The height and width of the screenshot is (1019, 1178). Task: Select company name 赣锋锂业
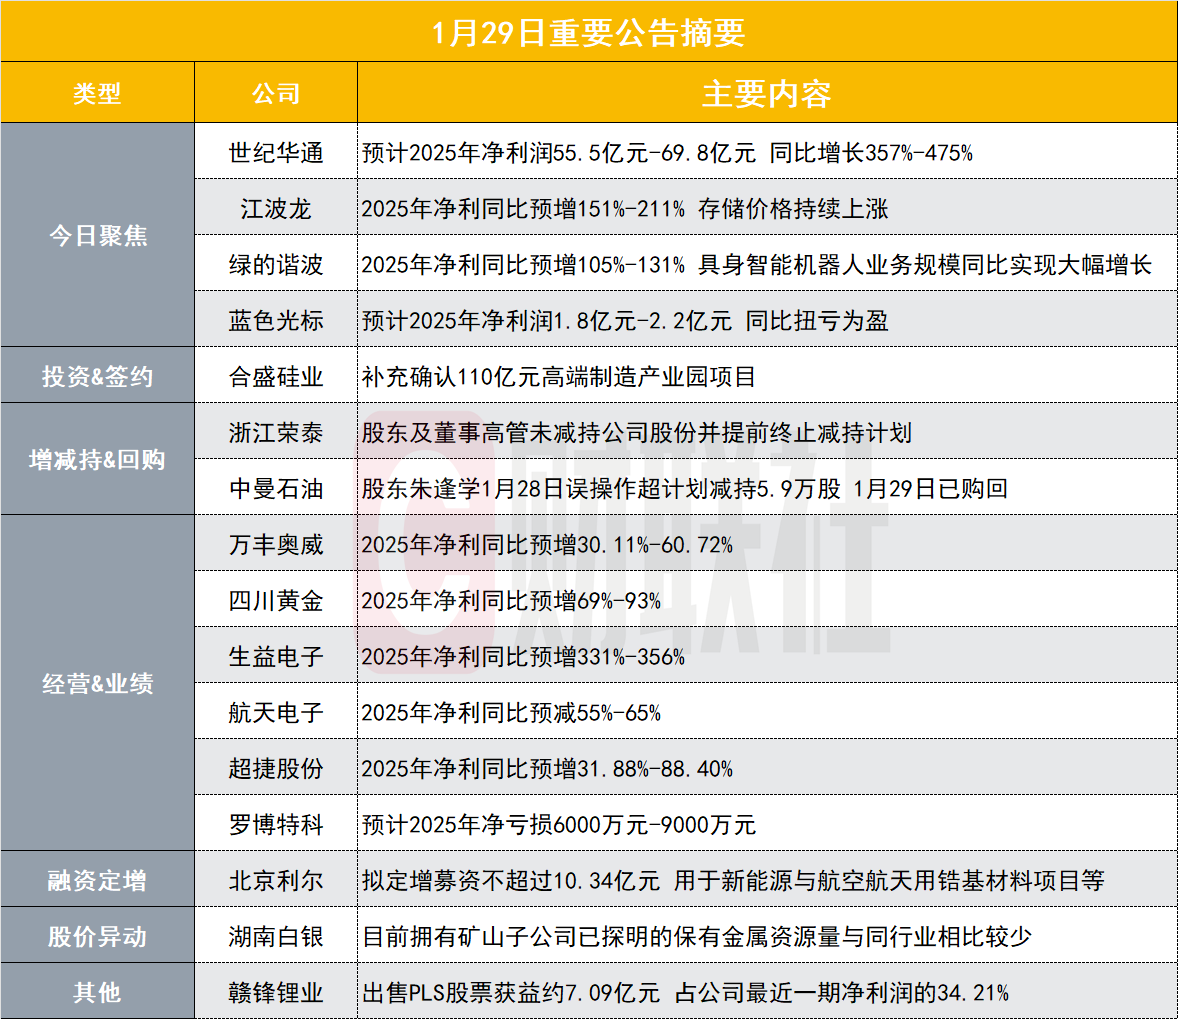276,992
